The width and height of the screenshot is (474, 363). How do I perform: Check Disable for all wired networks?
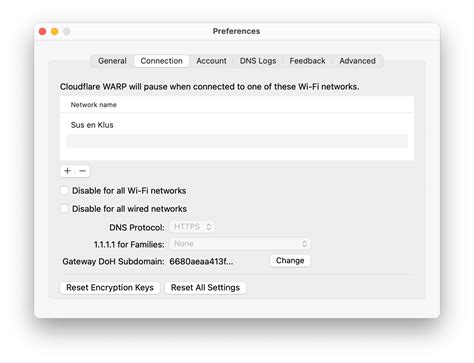click(64, 209)
